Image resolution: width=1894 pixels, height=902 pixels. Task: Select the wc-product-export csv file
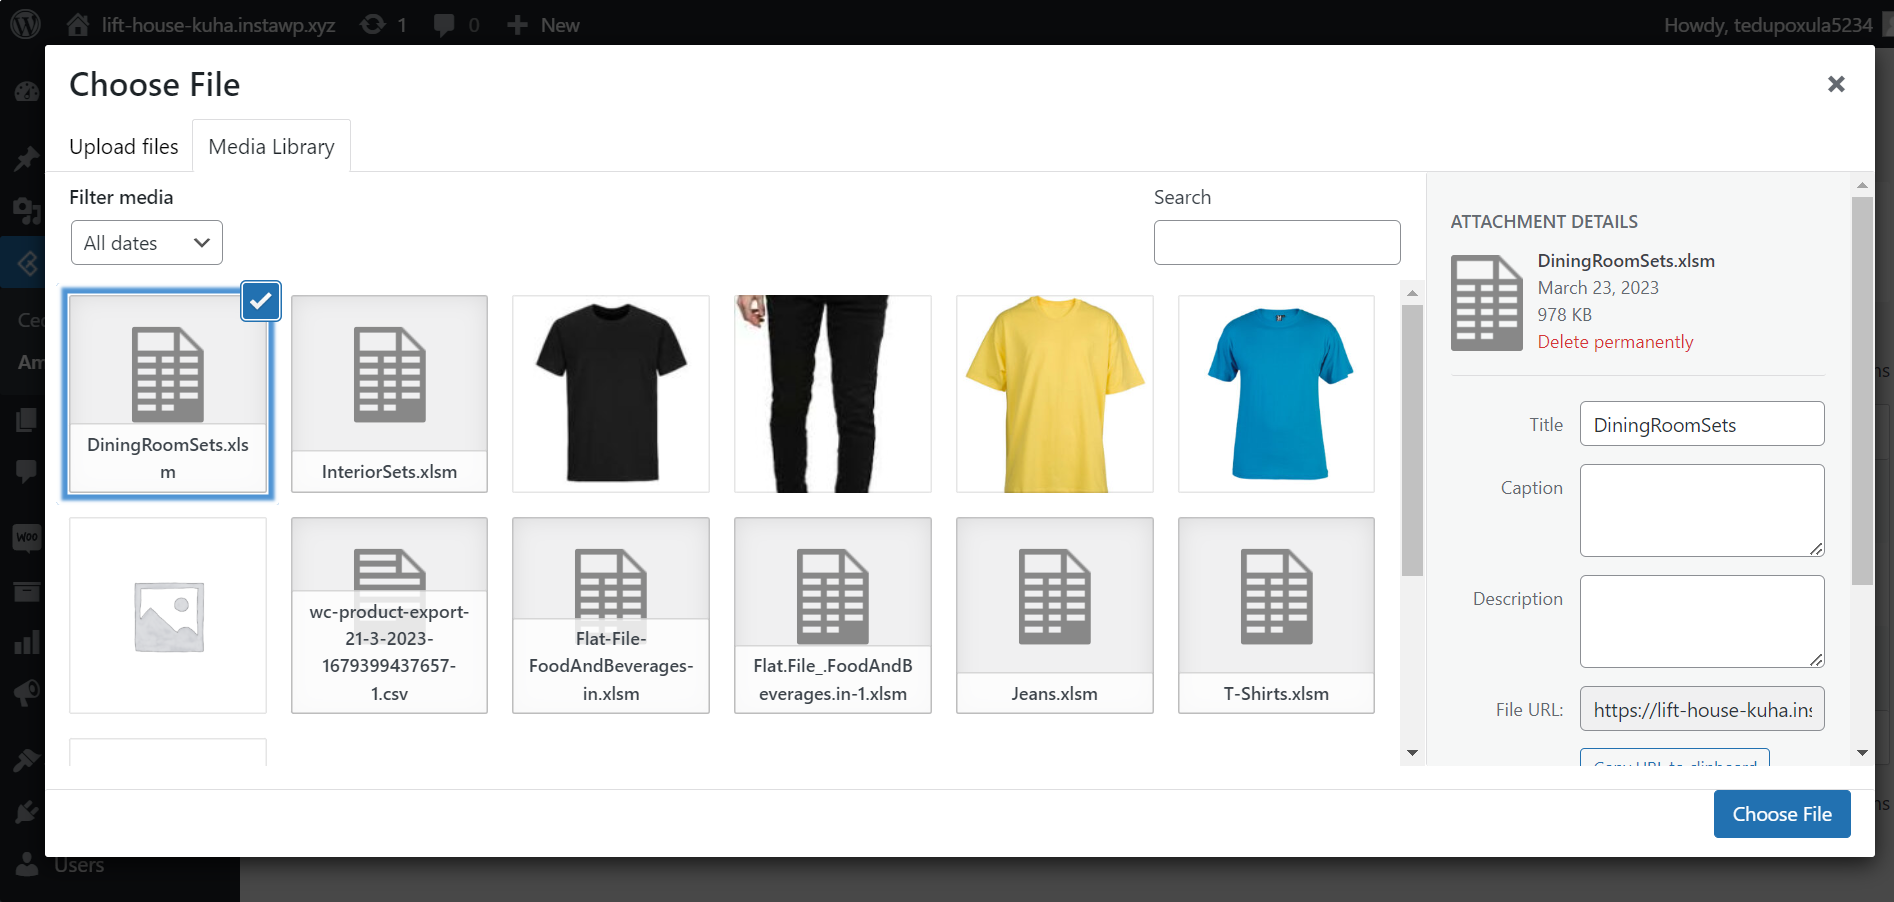(x=389, y=615)
